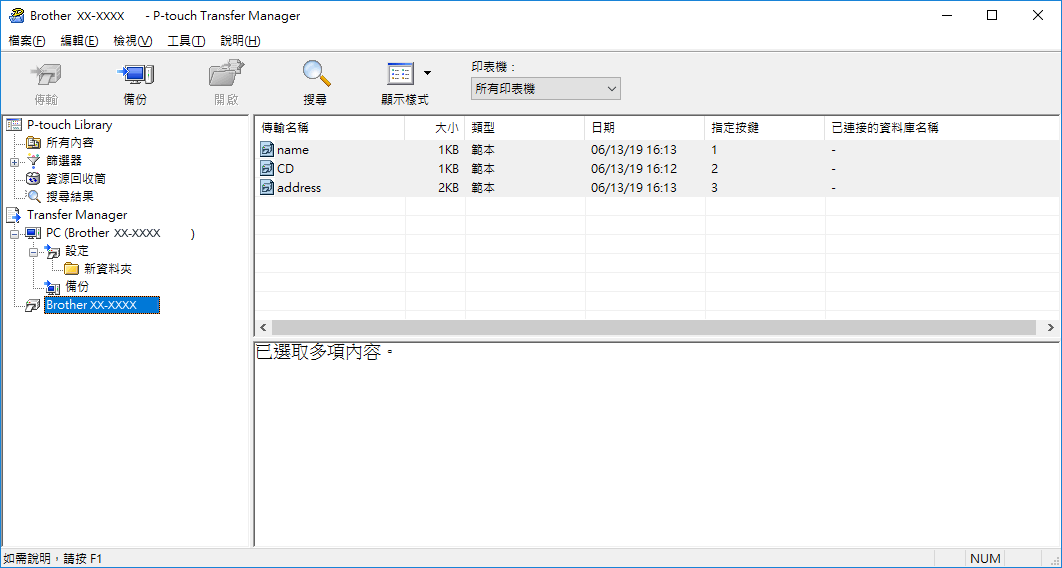Sort by the 指定按鍵 column header
Viewport: 1062px width, 568px height.
point(765,128)
